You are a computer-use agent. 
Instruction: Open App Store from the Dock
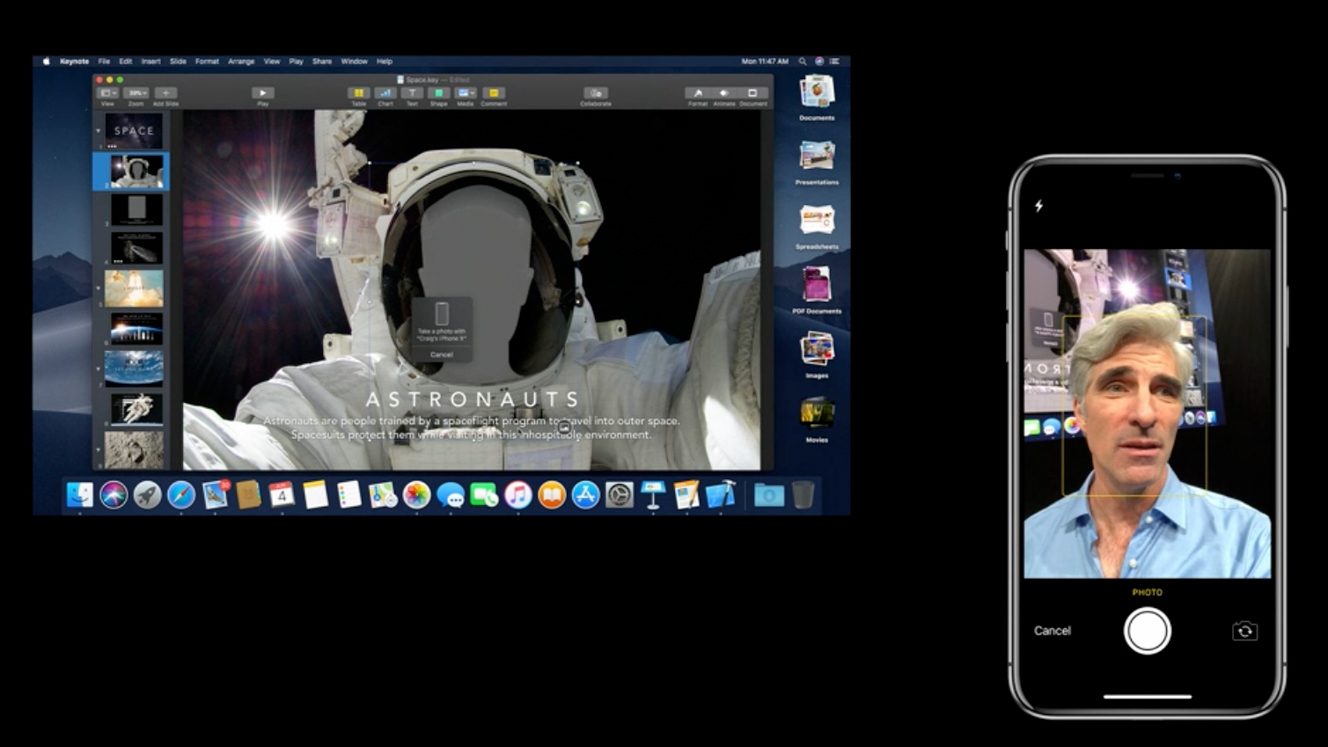[585, 494]
